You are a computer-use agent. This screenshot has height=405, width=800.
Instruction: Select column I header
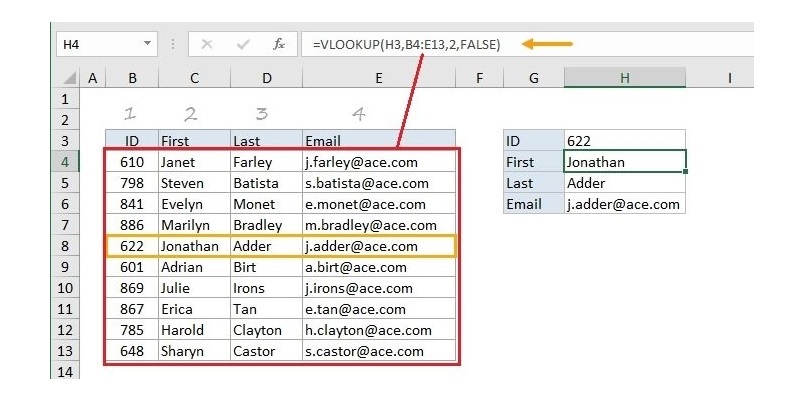pos(730,78)
